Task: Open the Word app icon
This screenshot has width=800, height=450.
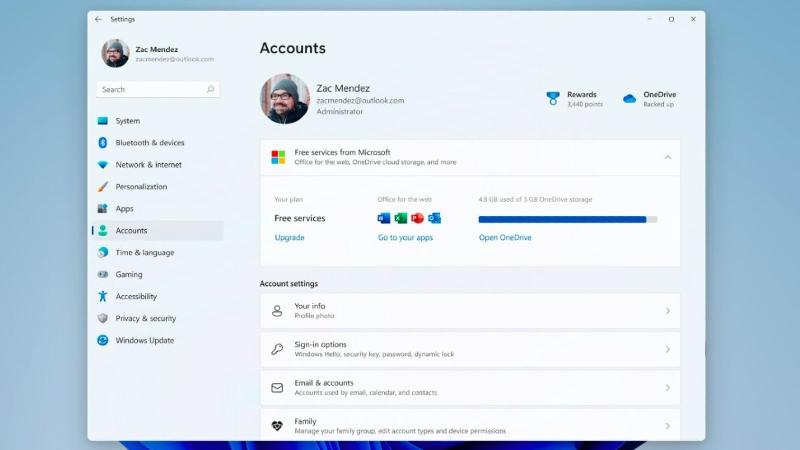Action: click(x=384, y=218)
